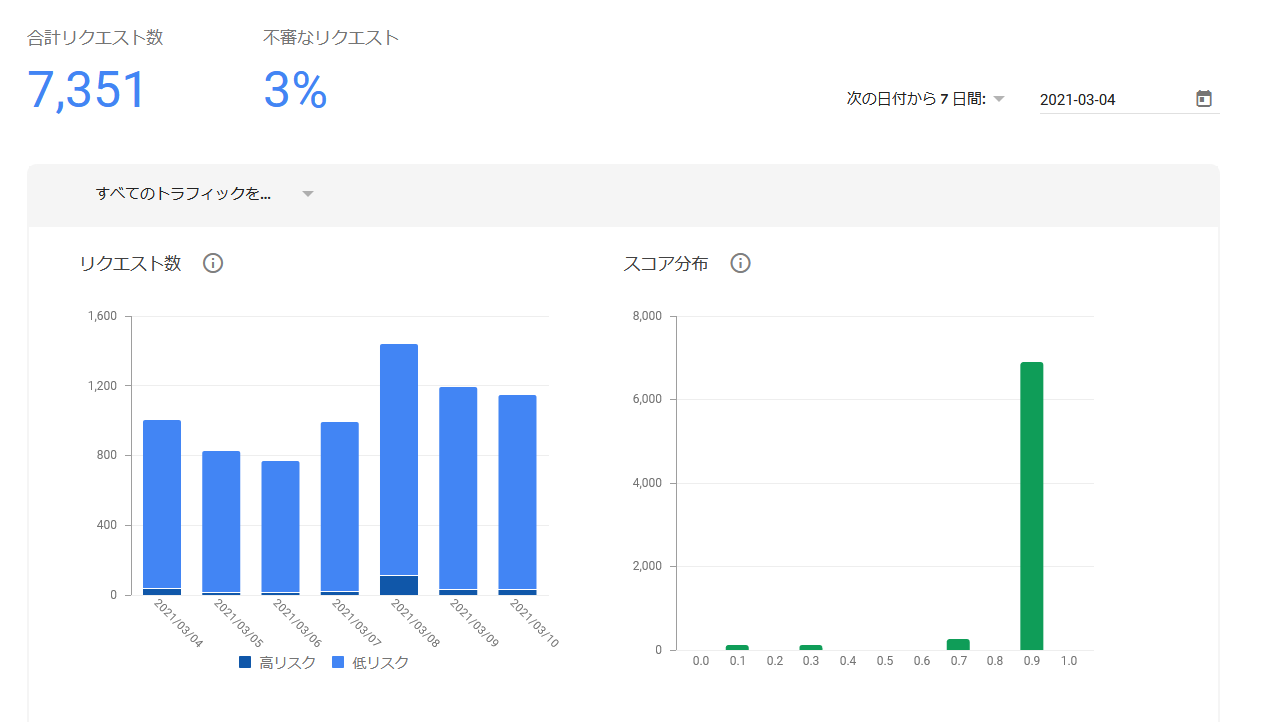Viewport: 1270px width, 722px height.
Task: Expand the すべてのトラフィックを... filter dropdown
Action: pyautogui.click(x=205, y=194)
